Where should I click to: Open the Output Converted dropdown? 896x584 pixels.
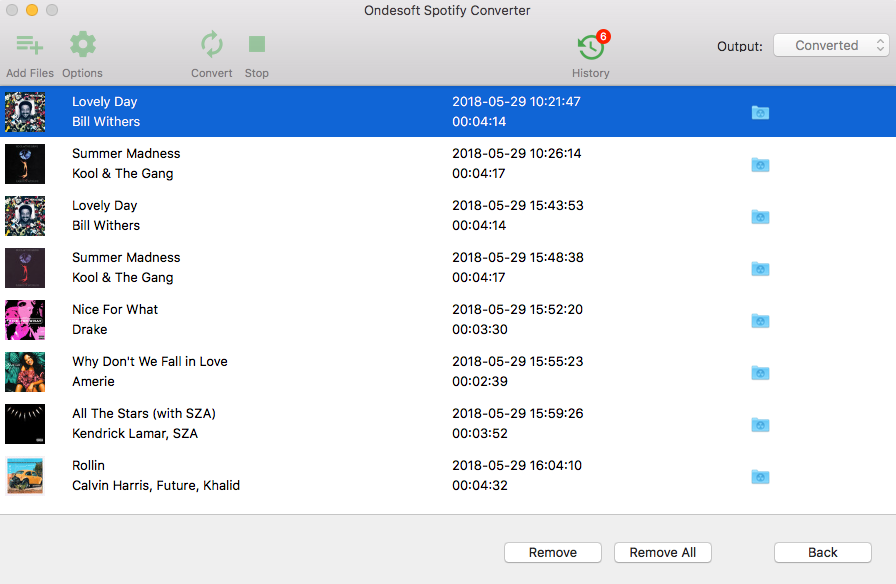click(x=831, y=46)
